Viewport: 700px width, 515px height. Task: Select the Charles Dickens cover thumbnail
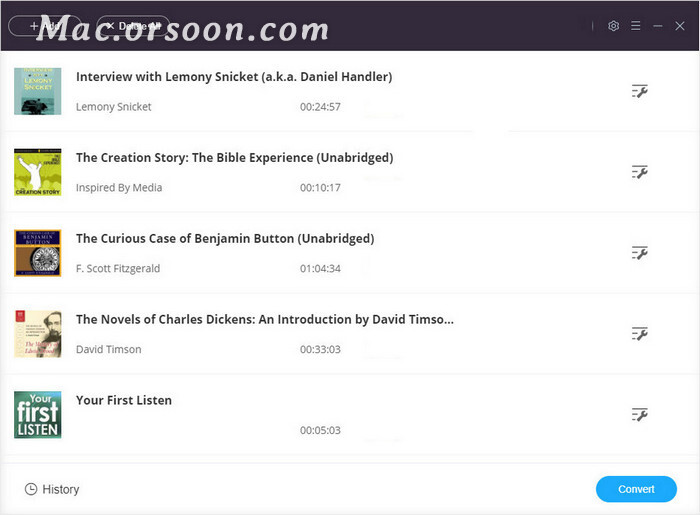[x=38, y=334]
